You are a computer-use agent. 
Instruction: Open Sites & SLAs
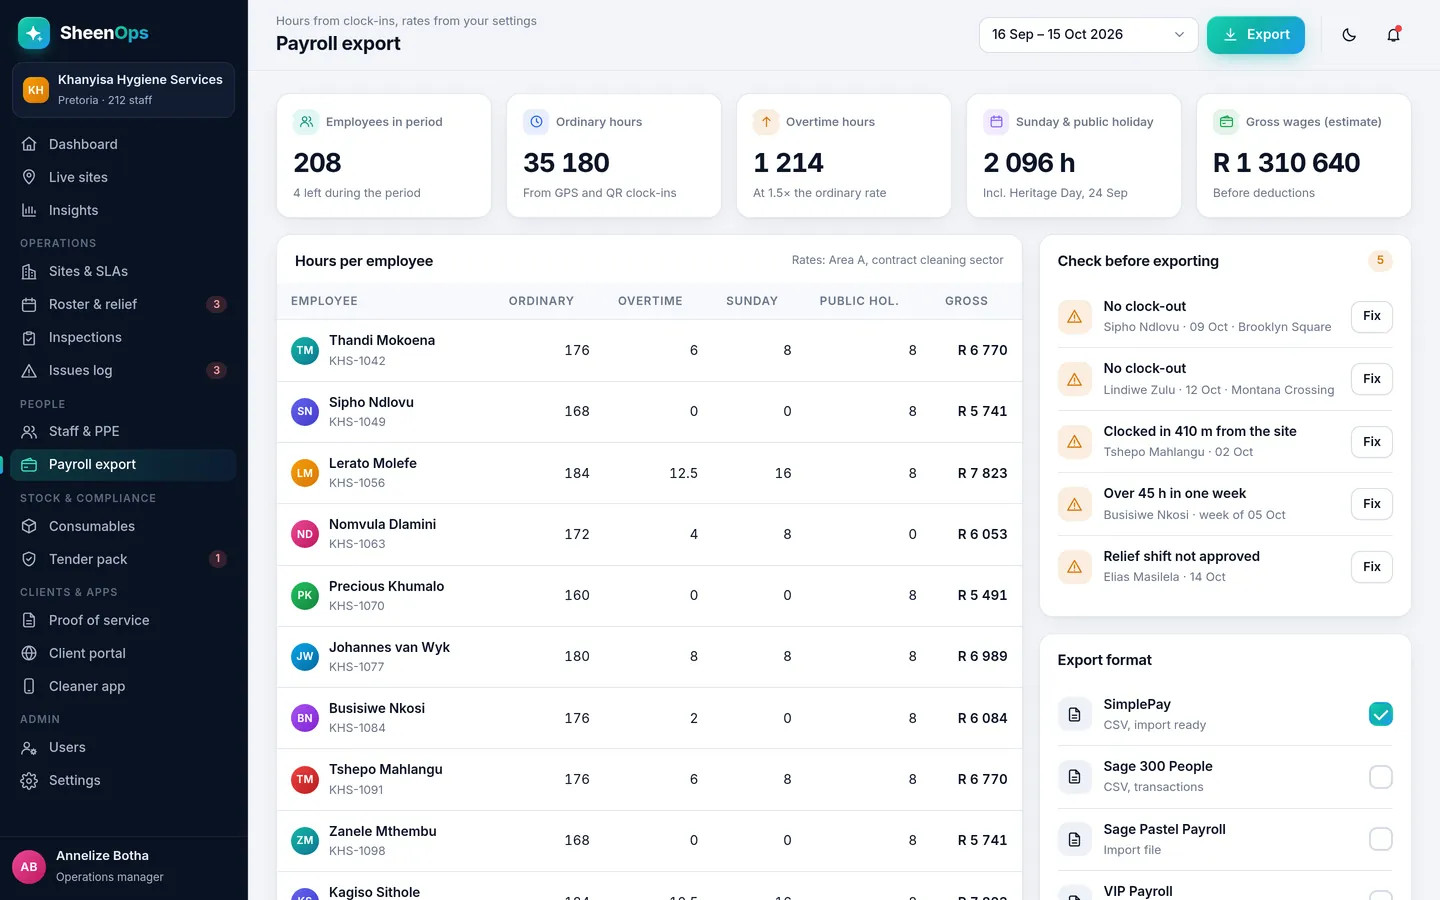click(x=123, y=271)
